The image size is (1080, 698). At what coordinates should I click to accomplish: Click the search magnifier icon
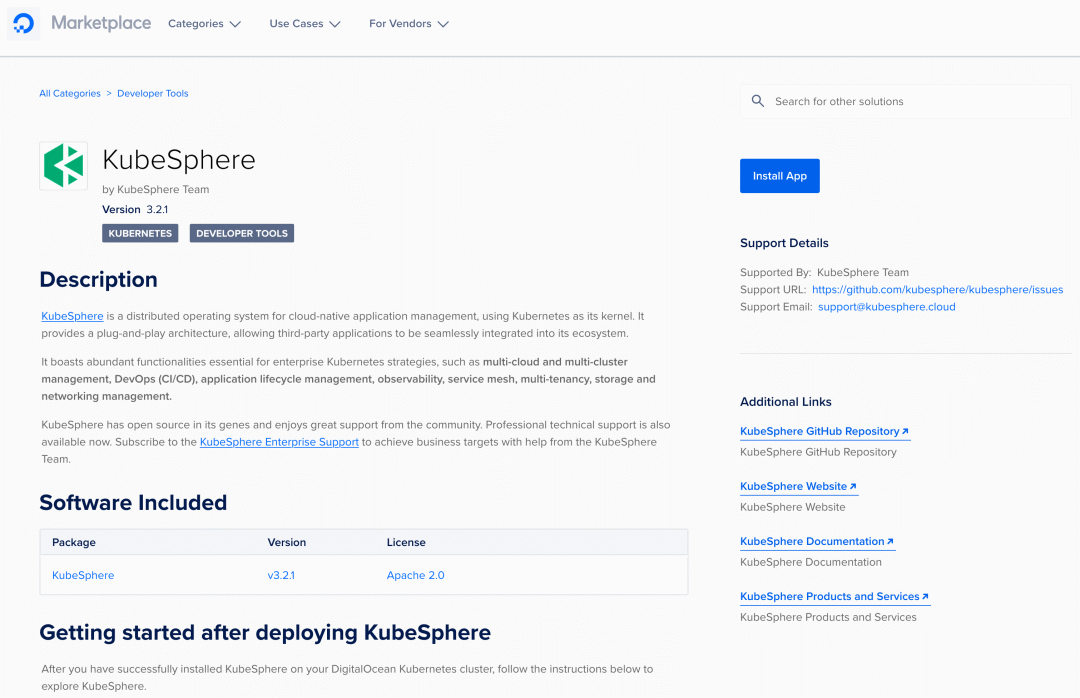(758, 101)
